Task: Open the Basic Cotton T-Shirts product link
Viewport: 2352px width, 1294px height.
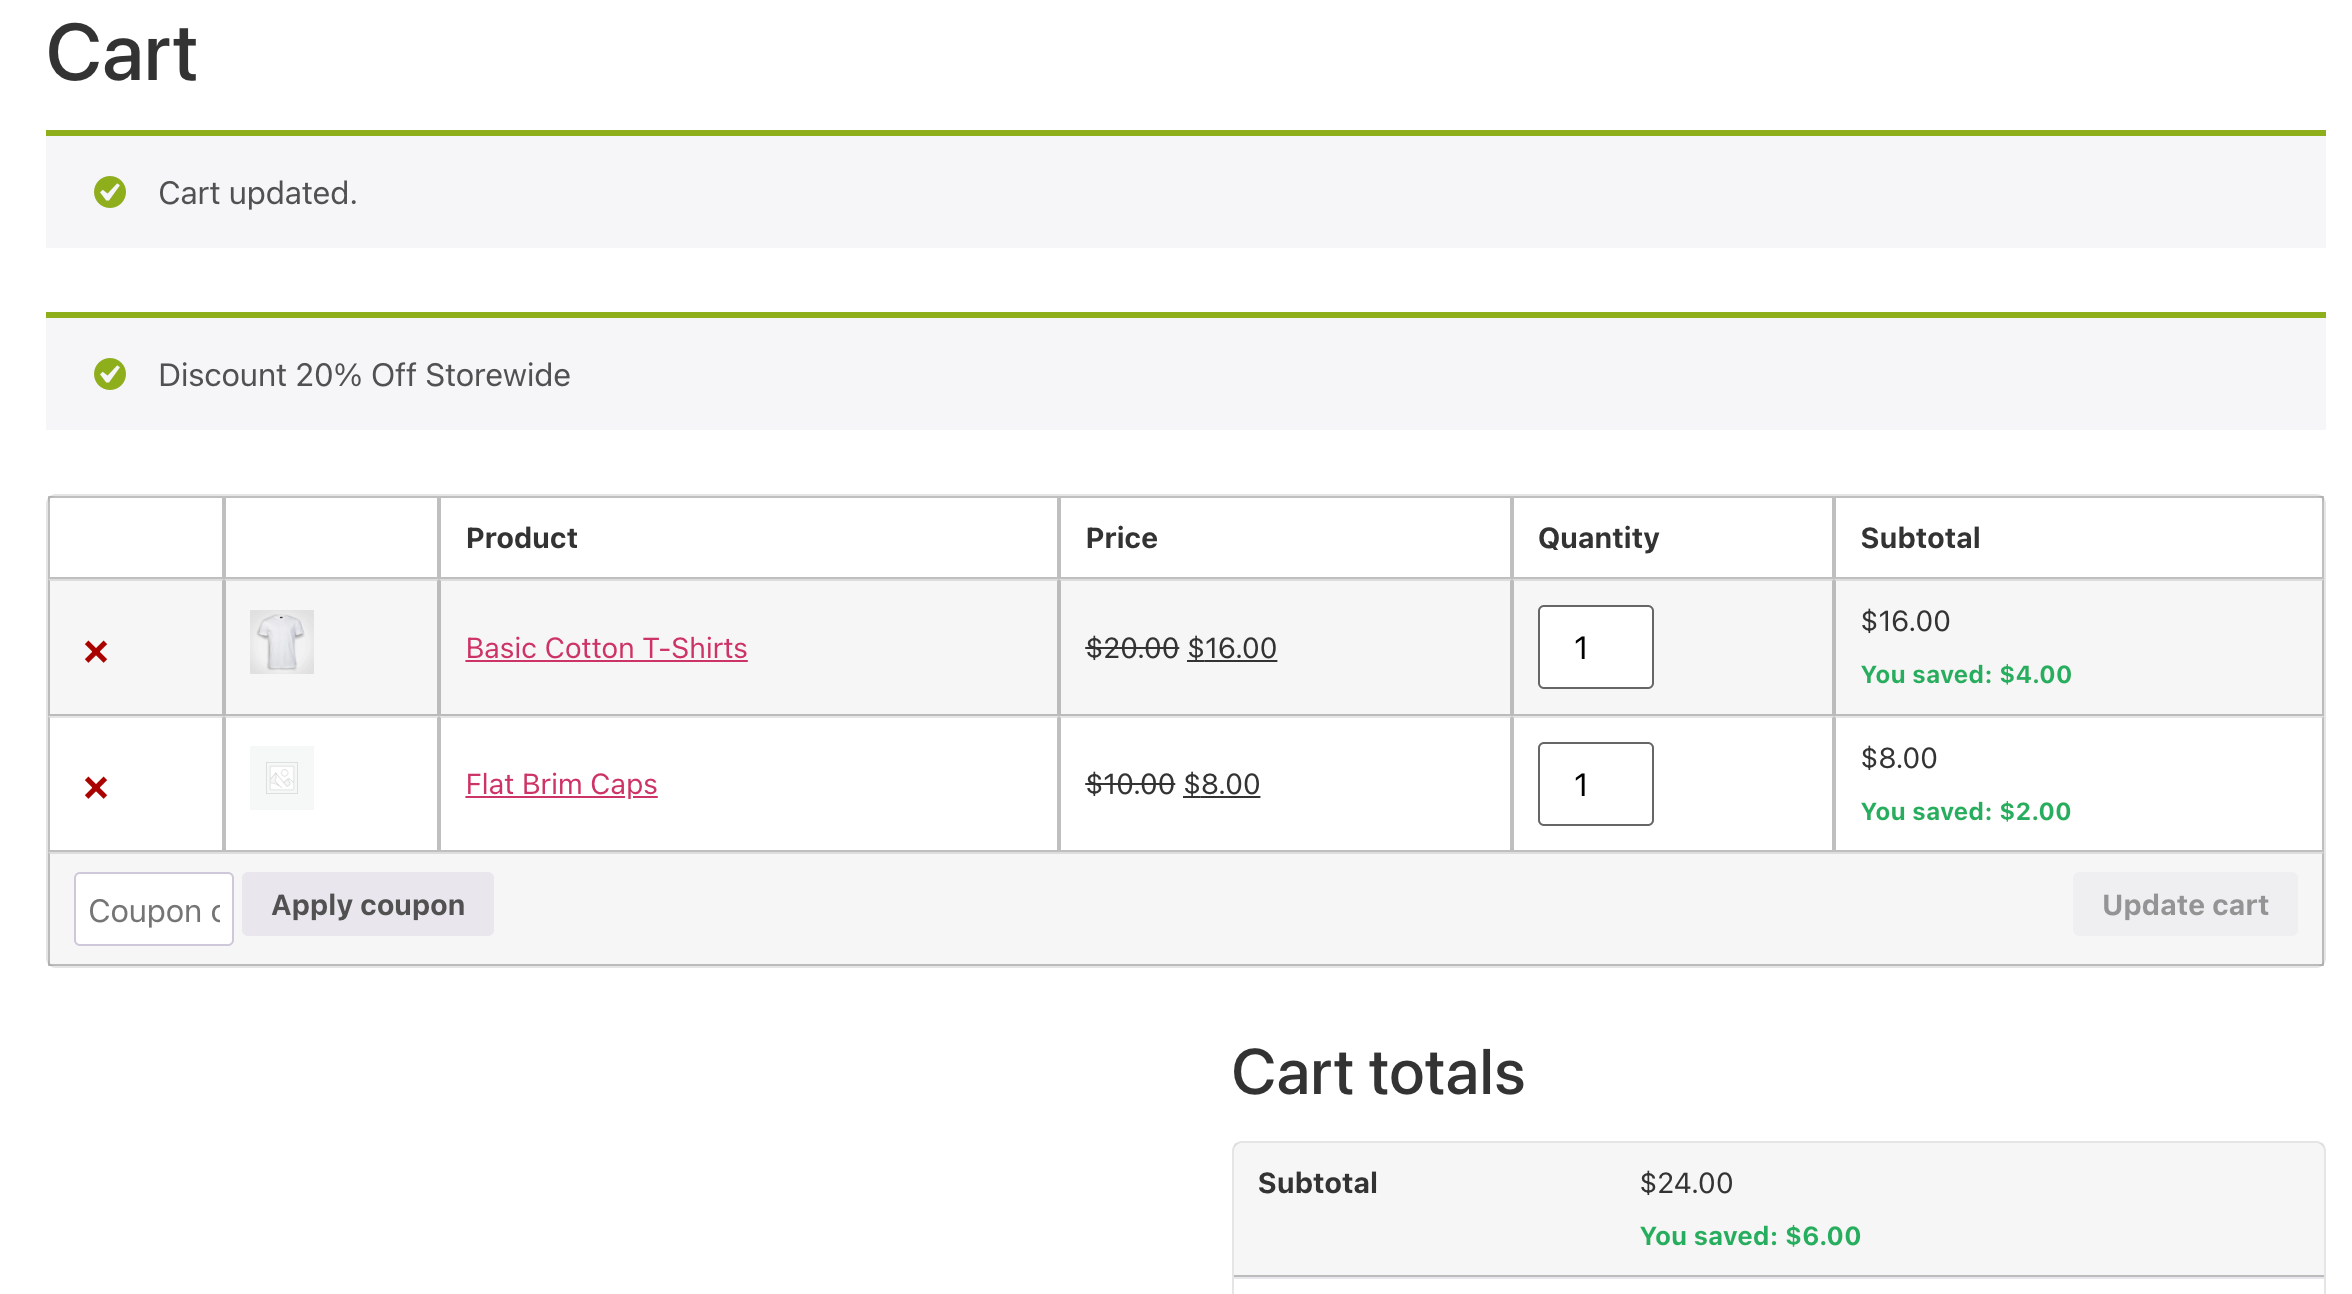Action: 606,648
